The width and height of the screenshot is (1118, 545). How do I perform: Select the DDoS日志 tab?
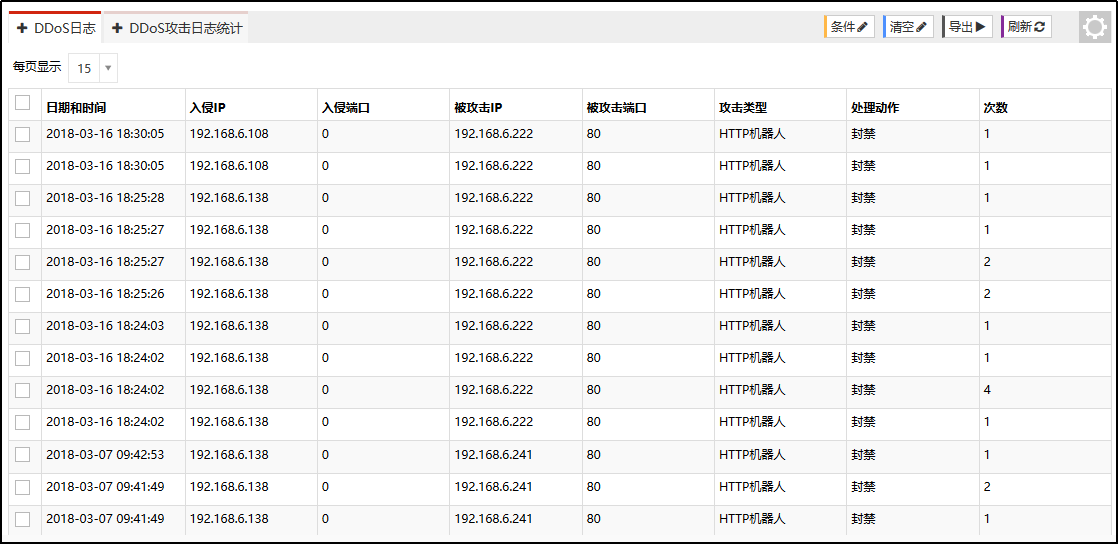(65, 29)
